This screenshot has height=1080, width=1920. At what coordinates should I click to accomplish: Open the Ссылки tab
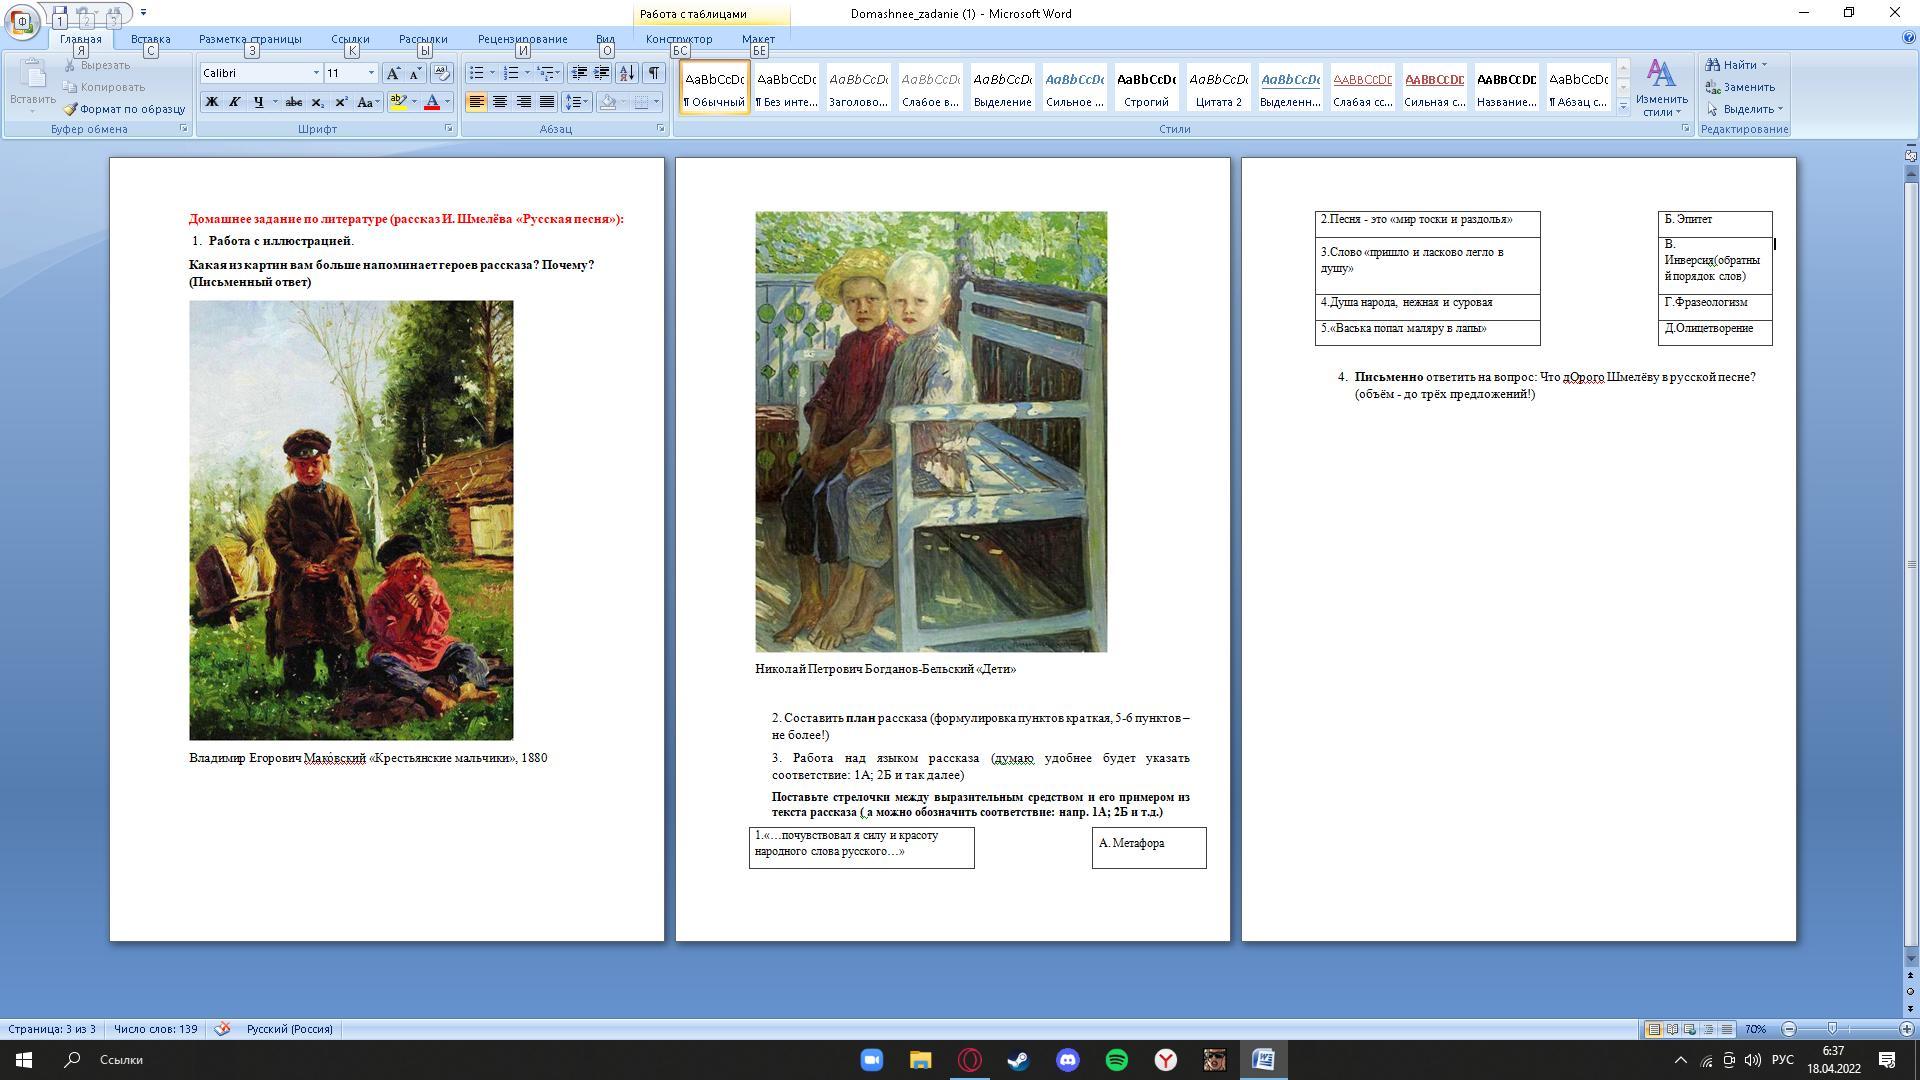click(x=350, y=39)
